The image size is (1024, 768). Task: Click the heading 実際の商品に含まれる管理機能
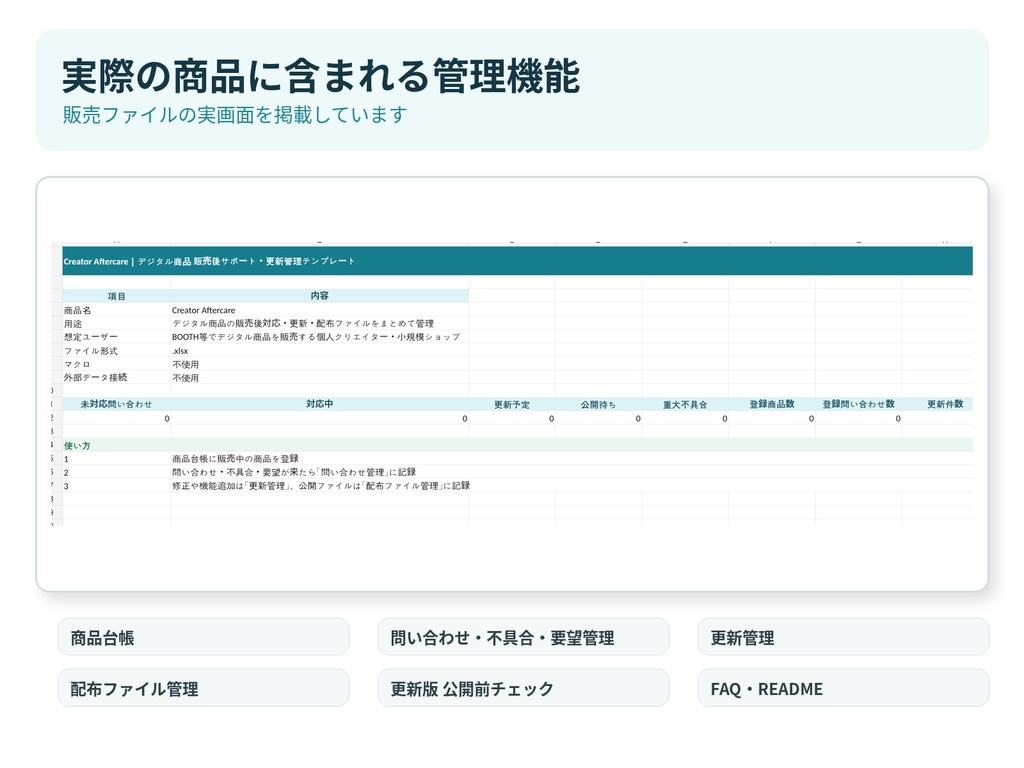[321, 76]
